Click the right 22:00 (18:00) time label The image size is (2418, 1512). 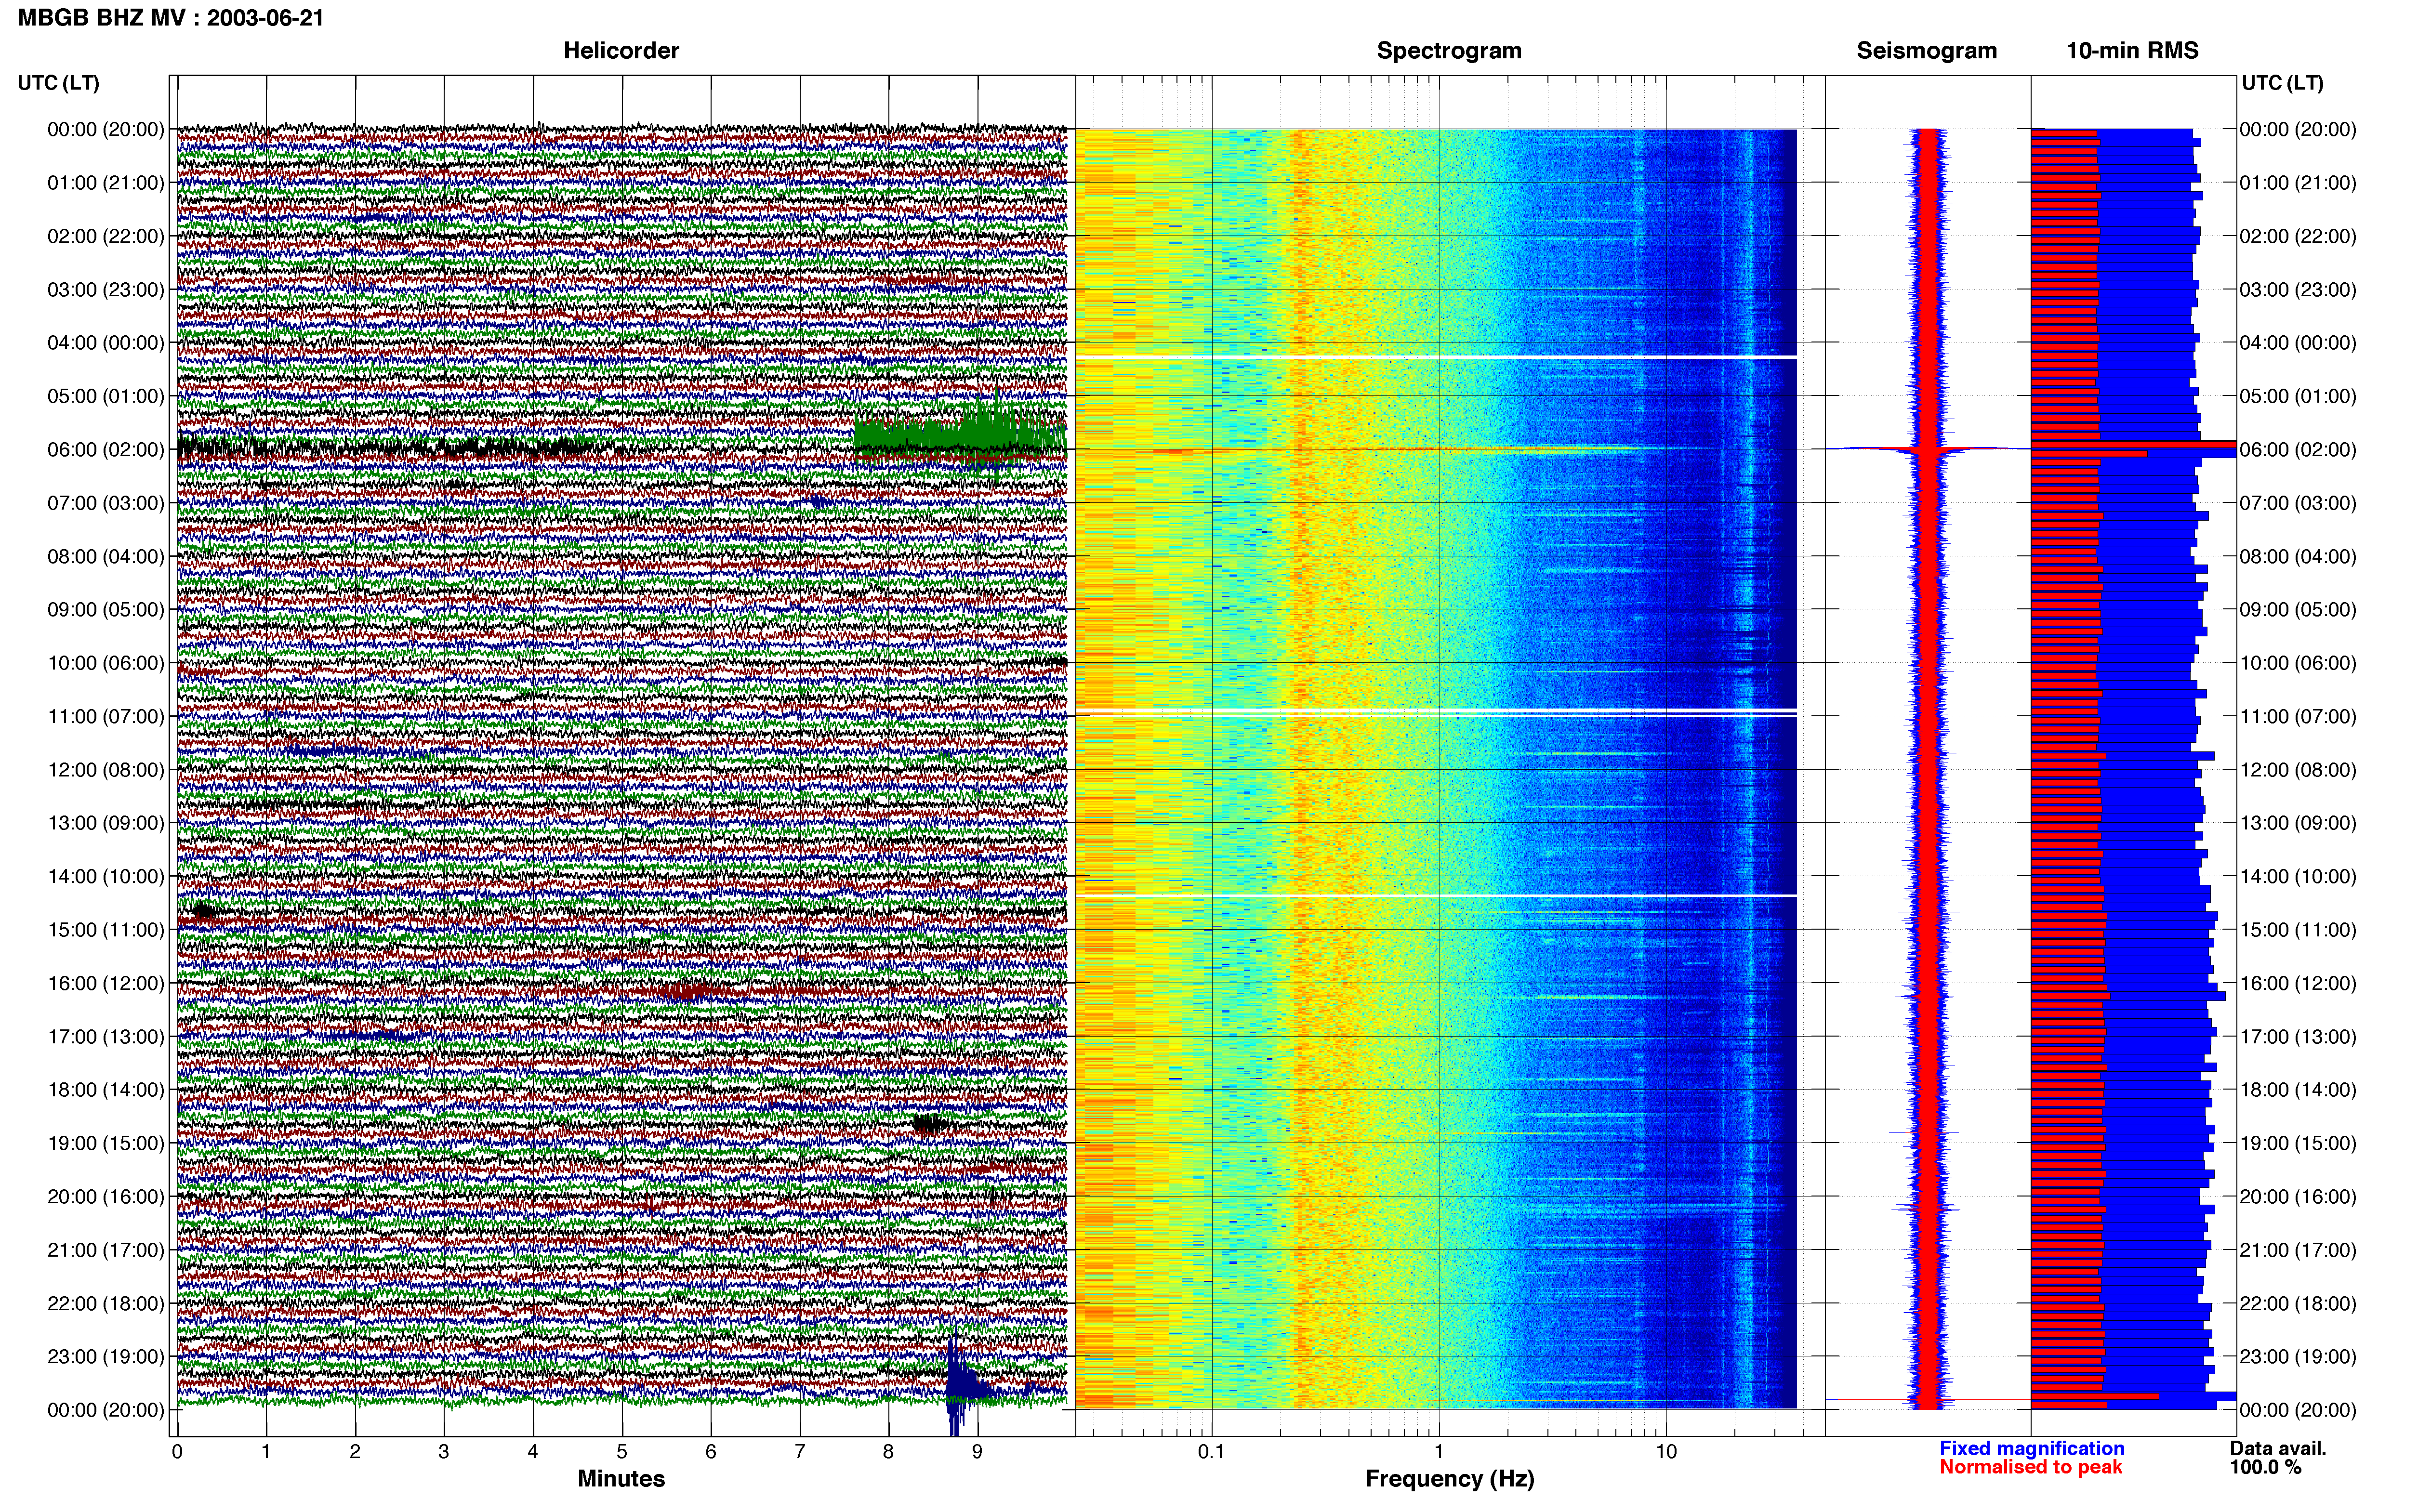point(2298,1304)
